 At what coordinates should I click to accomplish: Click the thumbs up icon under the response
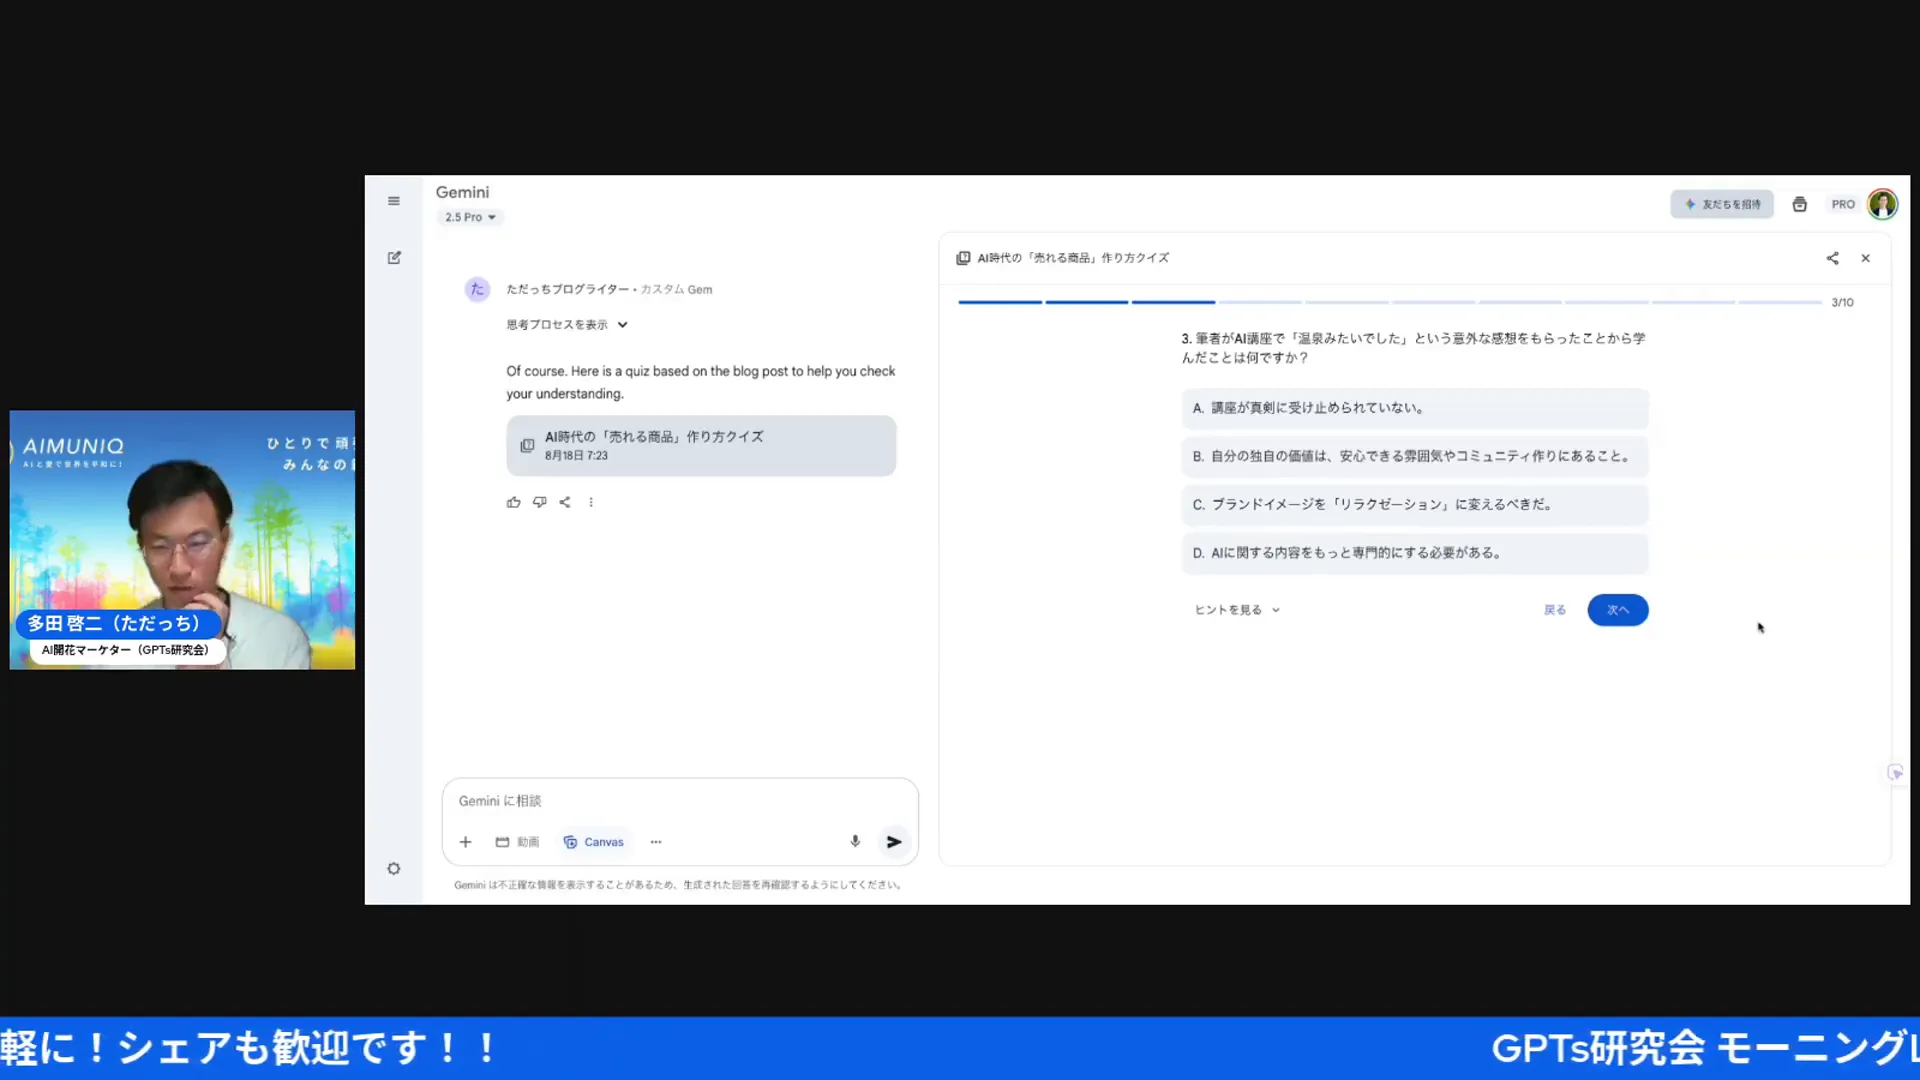click(x=513, y=502)
